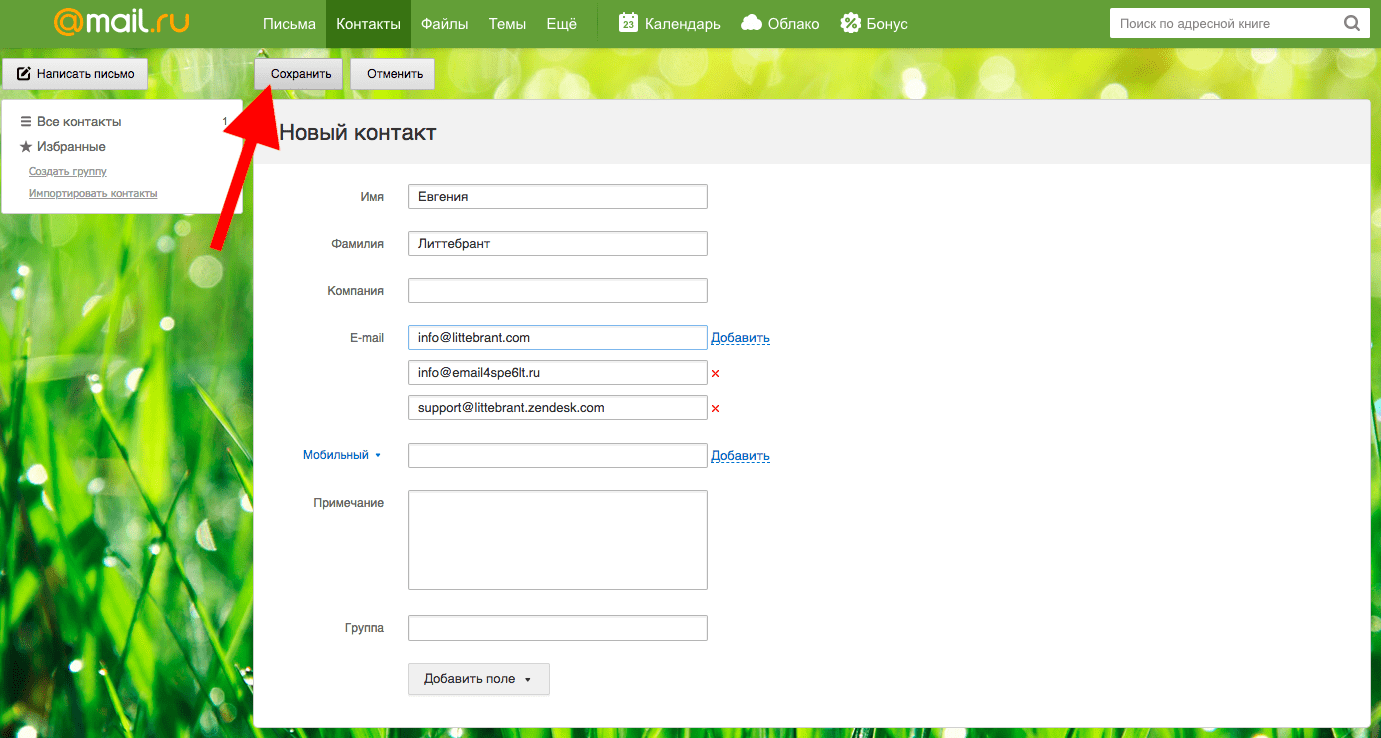1381x738 pixels.
Task: Open the Импортировать контакты link
Action: pyautogui.click(x=93, y=193)
